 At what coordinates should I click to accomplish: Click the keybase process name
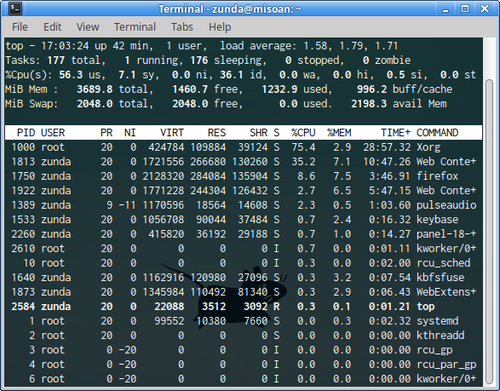[437, 220]
